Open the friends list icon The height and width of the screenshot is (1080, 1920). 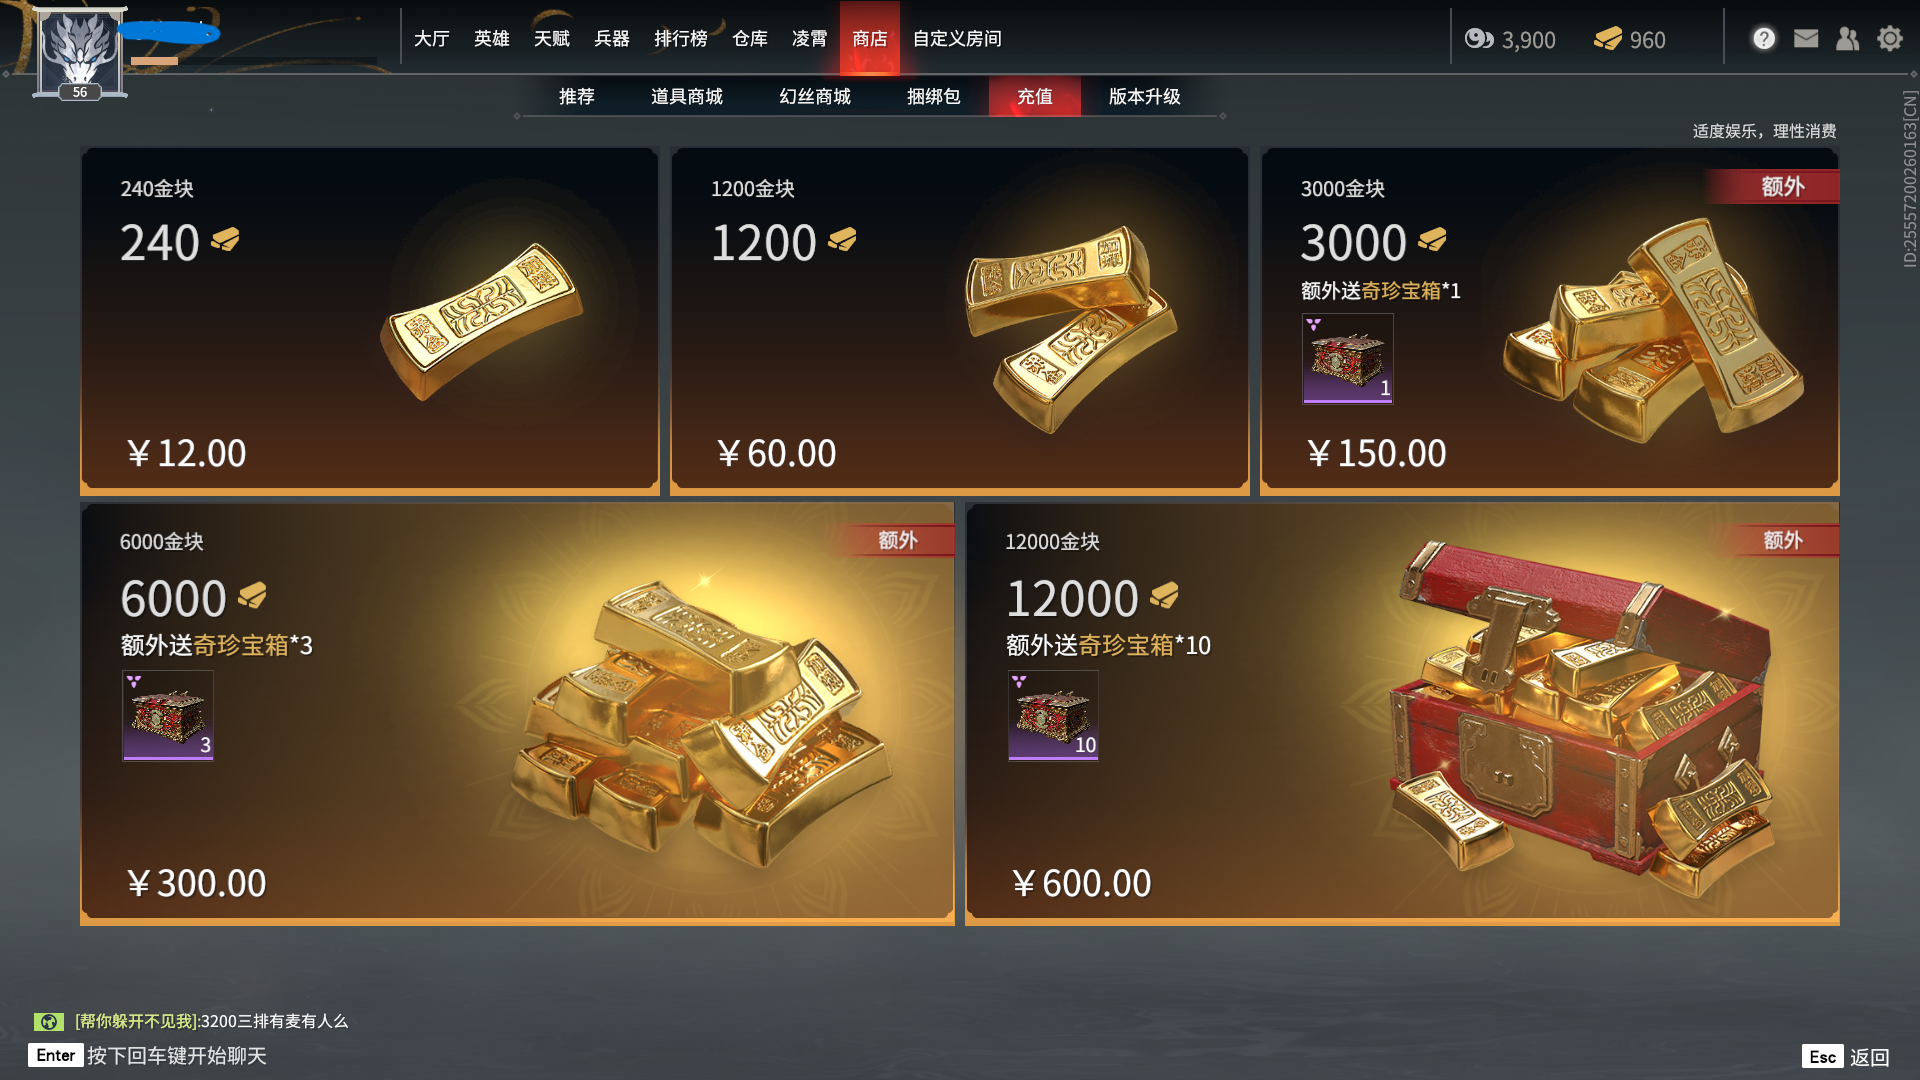click(x=1848, y=38)
